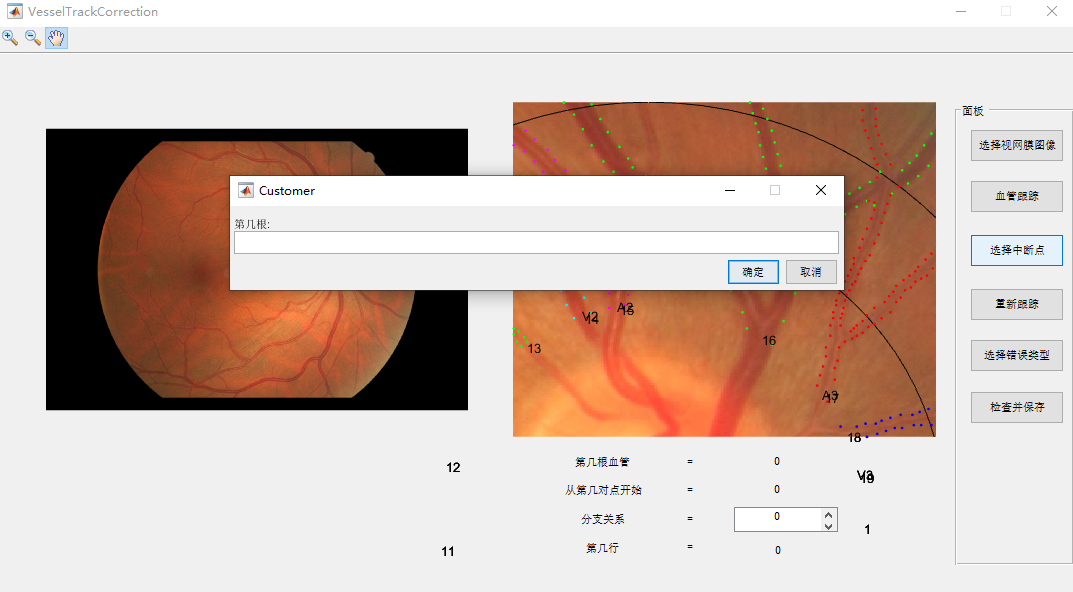The width and height of the screenshot is (1073, 592).
Task: Focus the 第几根 text input field
Action: (x=536, y=243)
